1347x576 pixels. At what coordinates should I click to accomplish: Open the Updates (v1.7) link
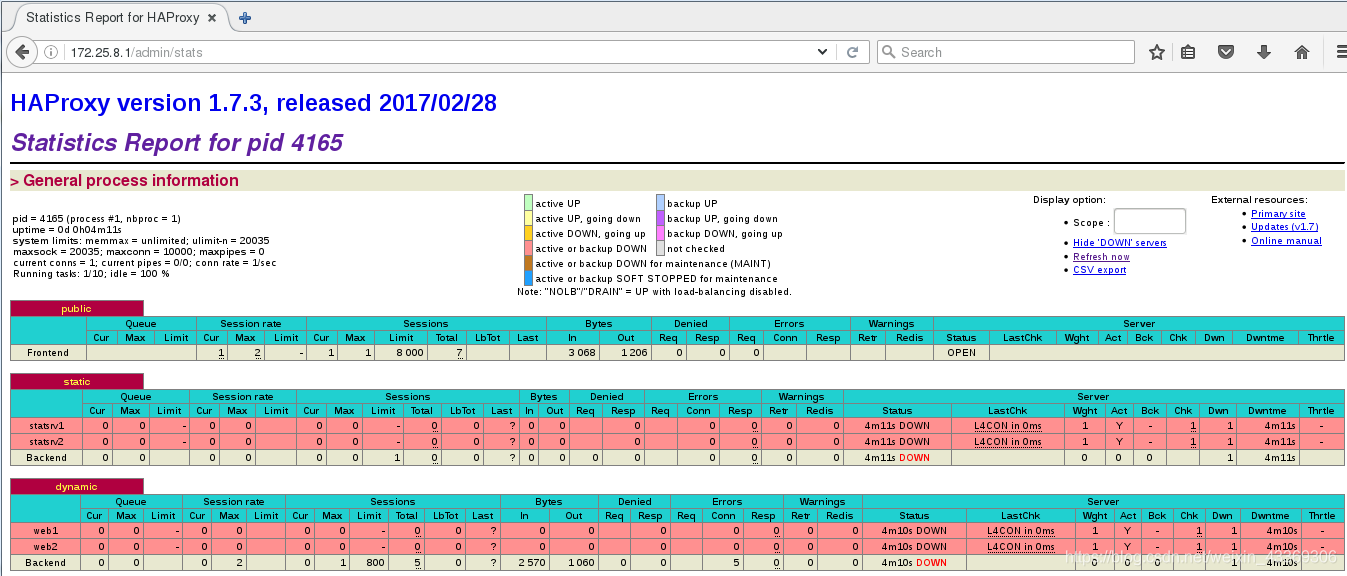click(x=1285, y=227)
